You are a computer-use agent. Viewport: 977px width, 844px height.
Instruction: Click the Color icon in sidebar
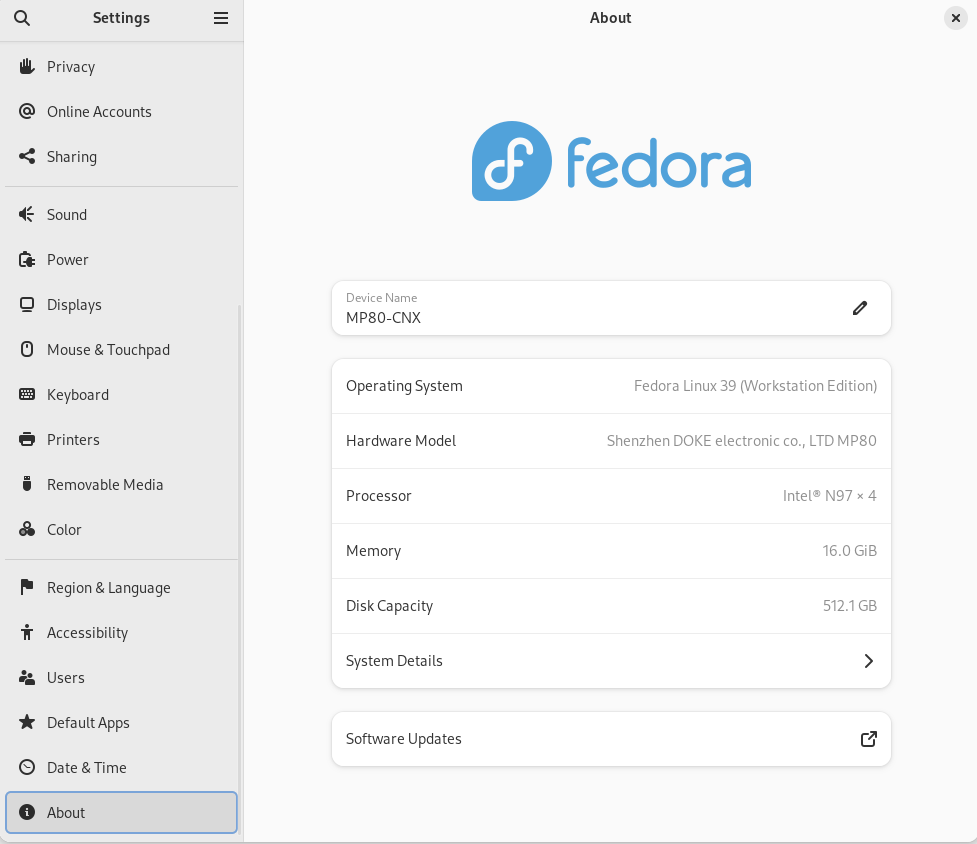pyautogui.click(x=27, y=529)
